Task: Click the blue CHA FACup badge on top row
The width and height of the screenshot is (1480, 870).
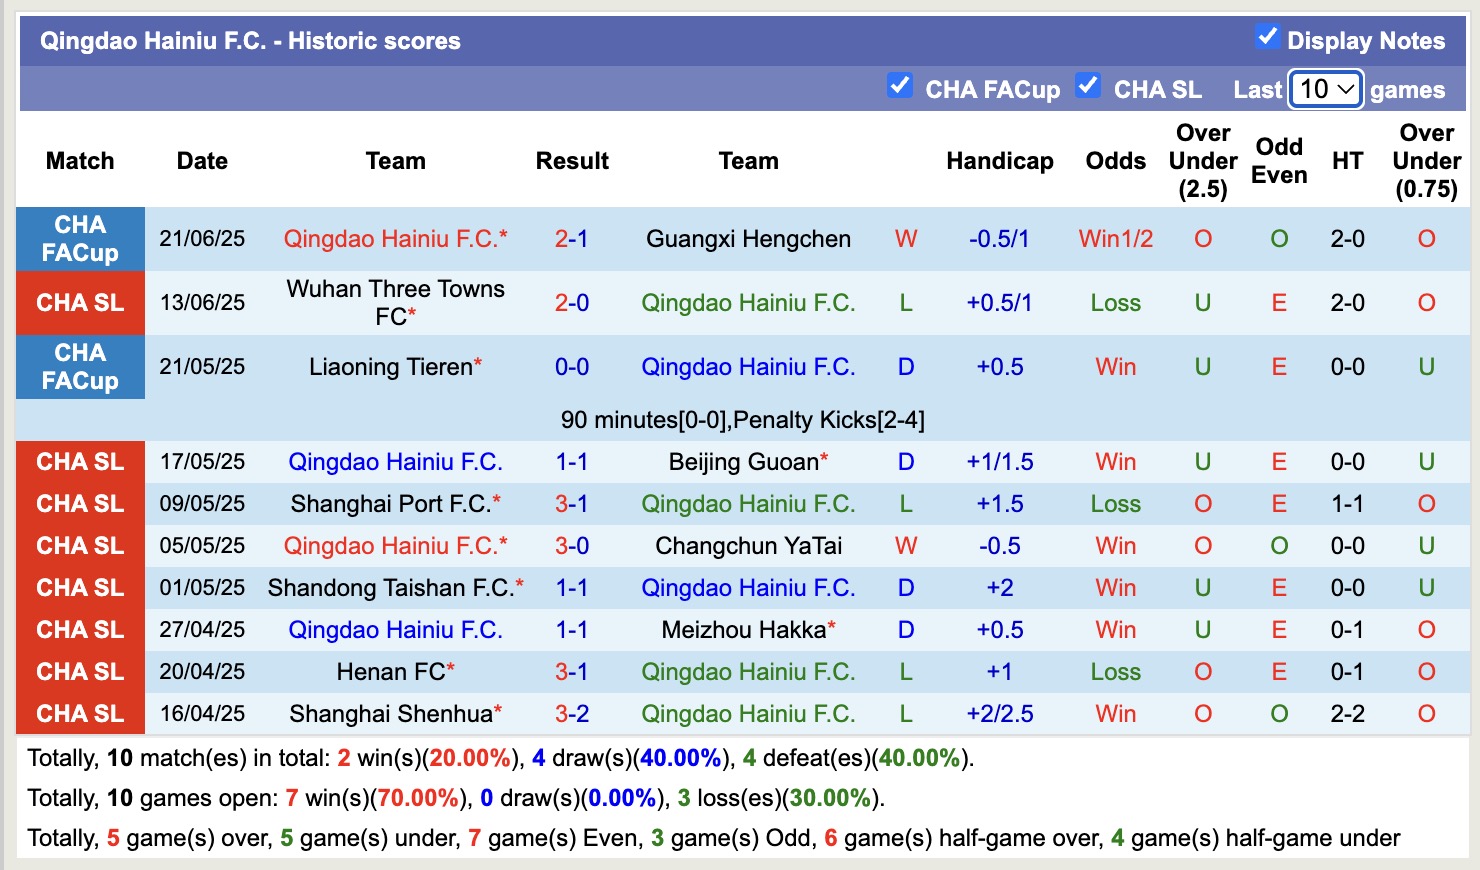Action: coord(80,239)
